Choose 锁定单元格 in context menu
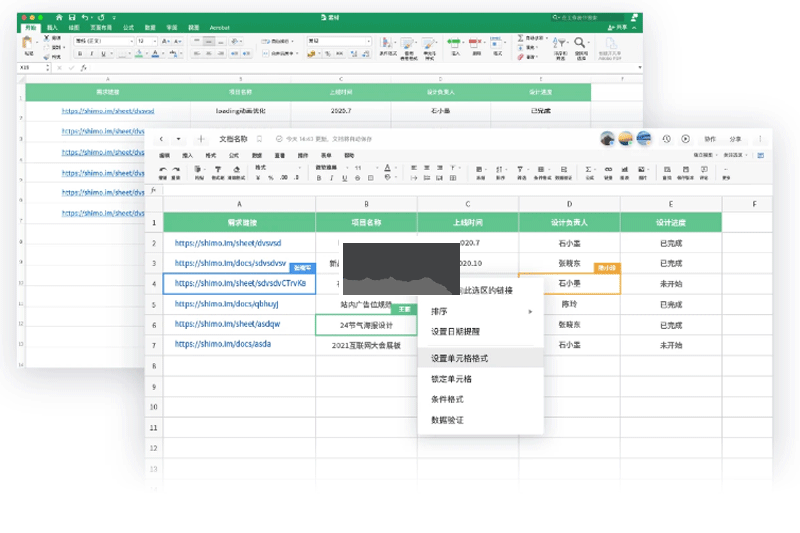The height and width of the screenshot is (533, 800). coord(453,379)
